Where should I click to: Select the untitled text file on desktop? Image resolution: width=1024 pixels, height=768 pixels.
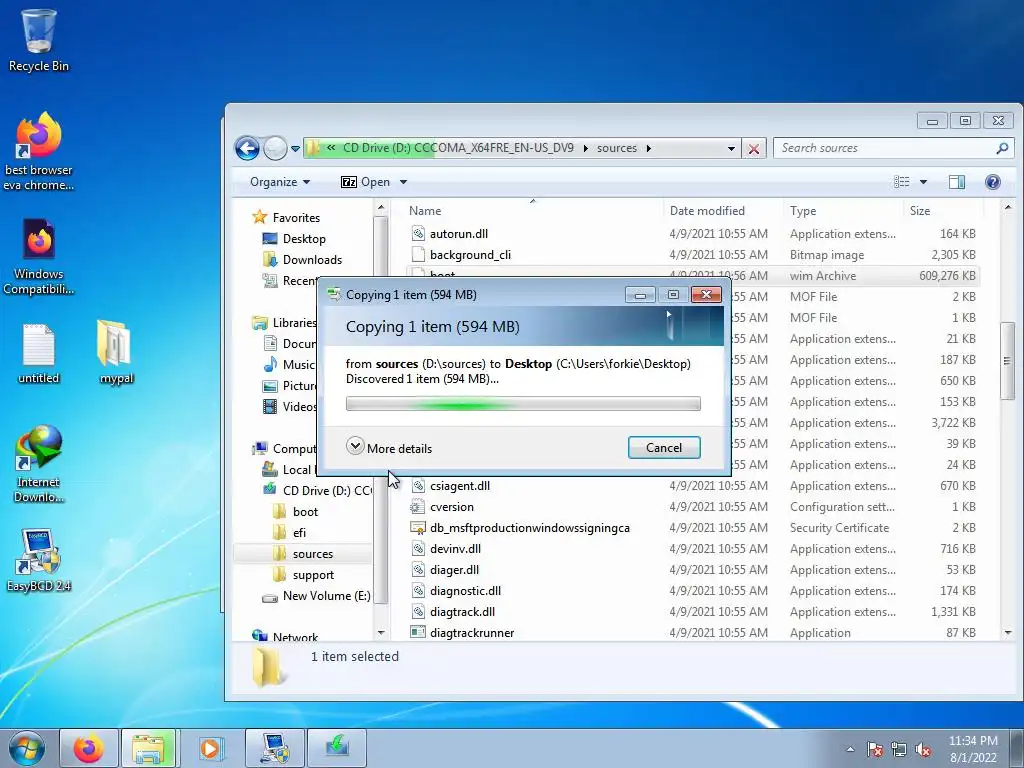point(39,353)
